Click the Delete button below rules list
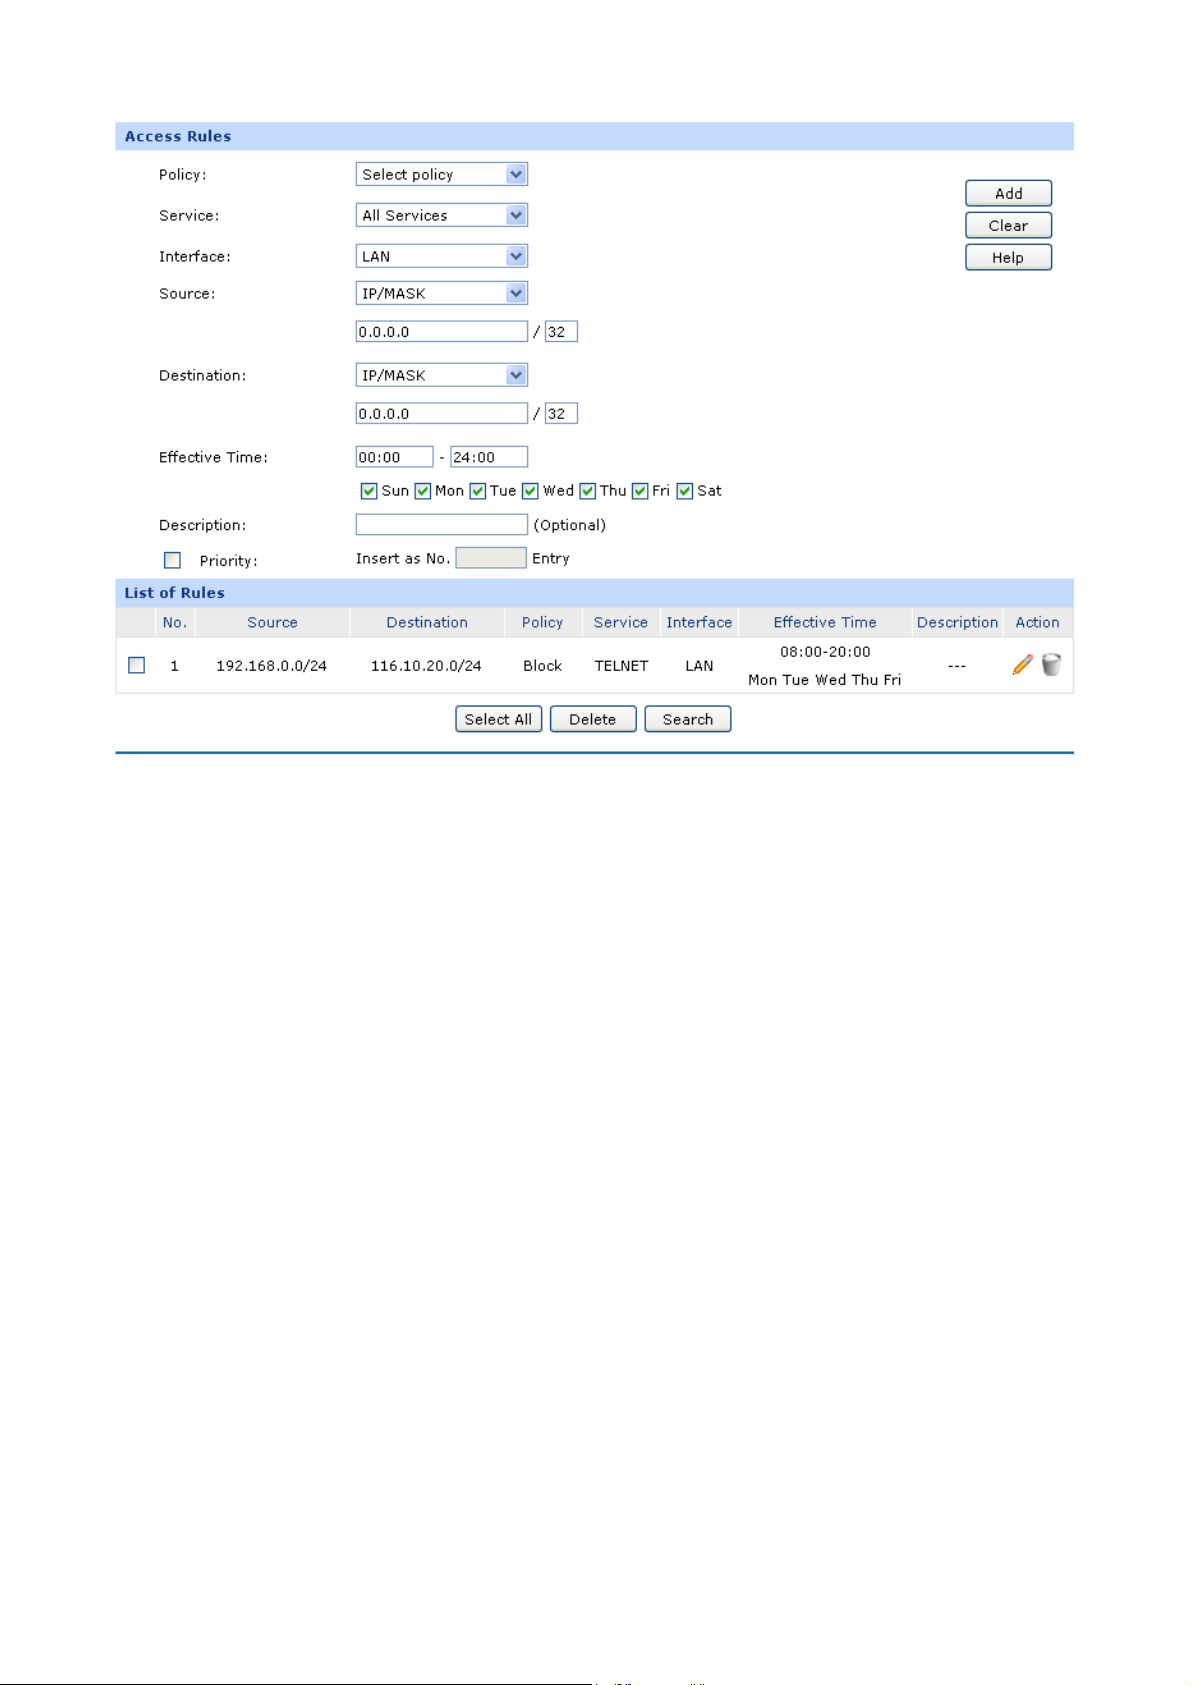The image size is (1191, 1685). (x=593, y=719)
